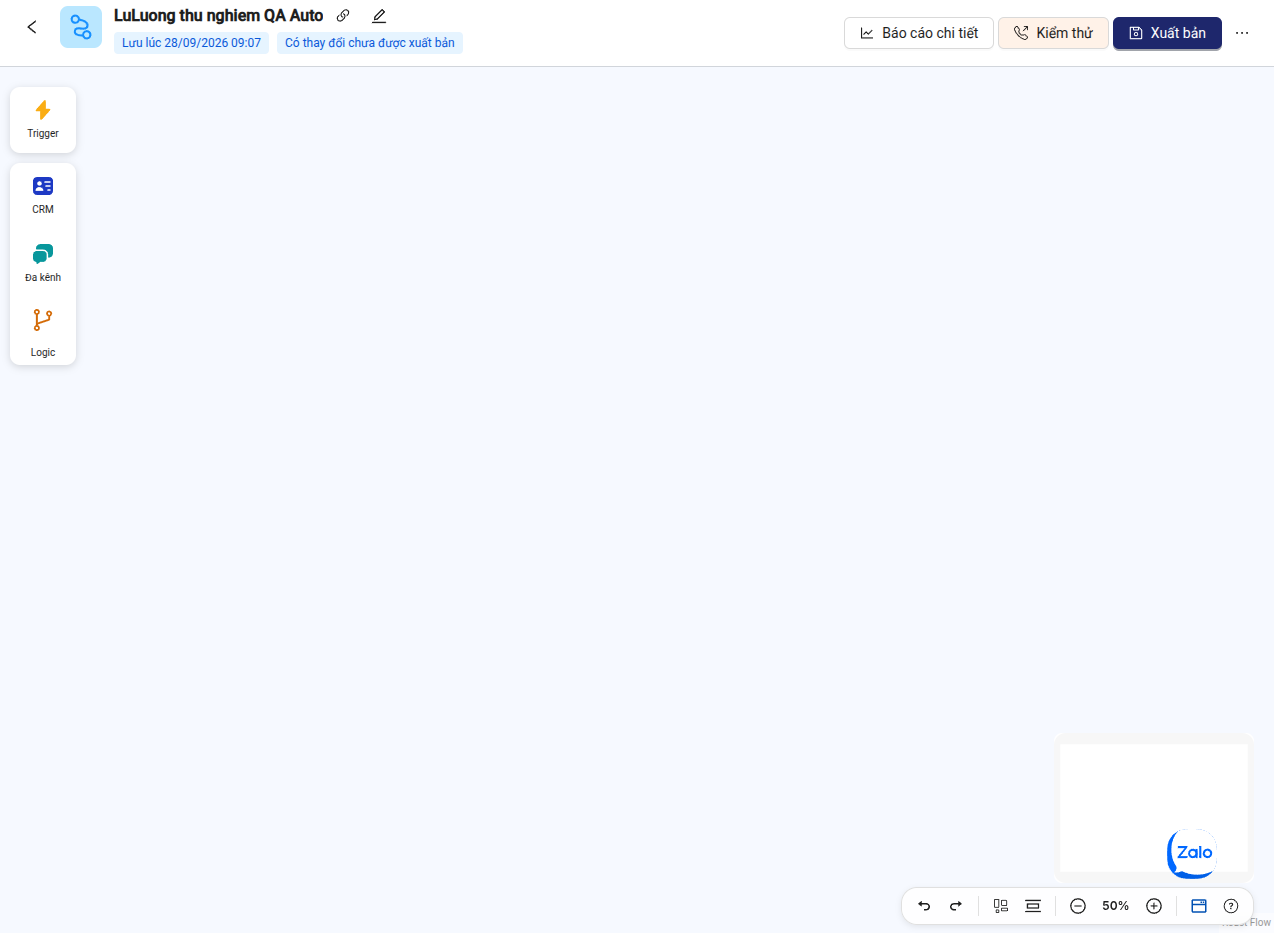Click the 50% zoom level value
Screen dimensions: 1274x933
[x=1116, y=906]
